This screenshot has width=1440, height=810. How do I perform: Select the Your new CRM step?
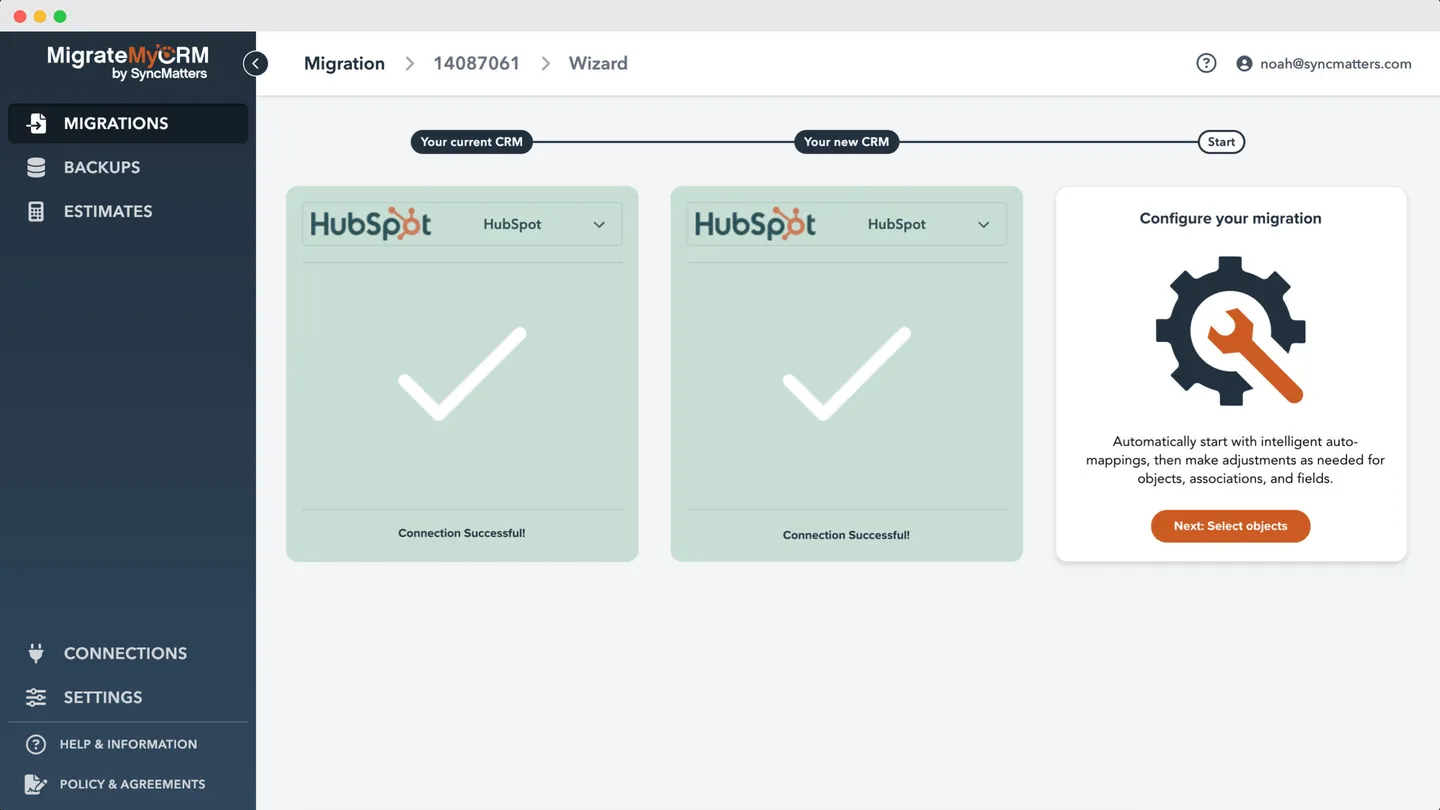point(846,142)
